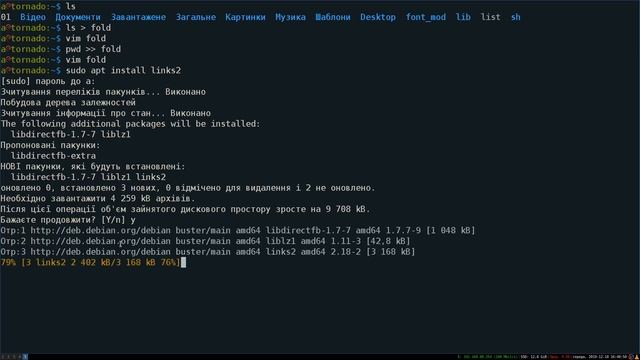The height and width of the screenshot is (360, 640).
Task: Click the tray icon at status bar's end
Action: click(x=636, y=357)
